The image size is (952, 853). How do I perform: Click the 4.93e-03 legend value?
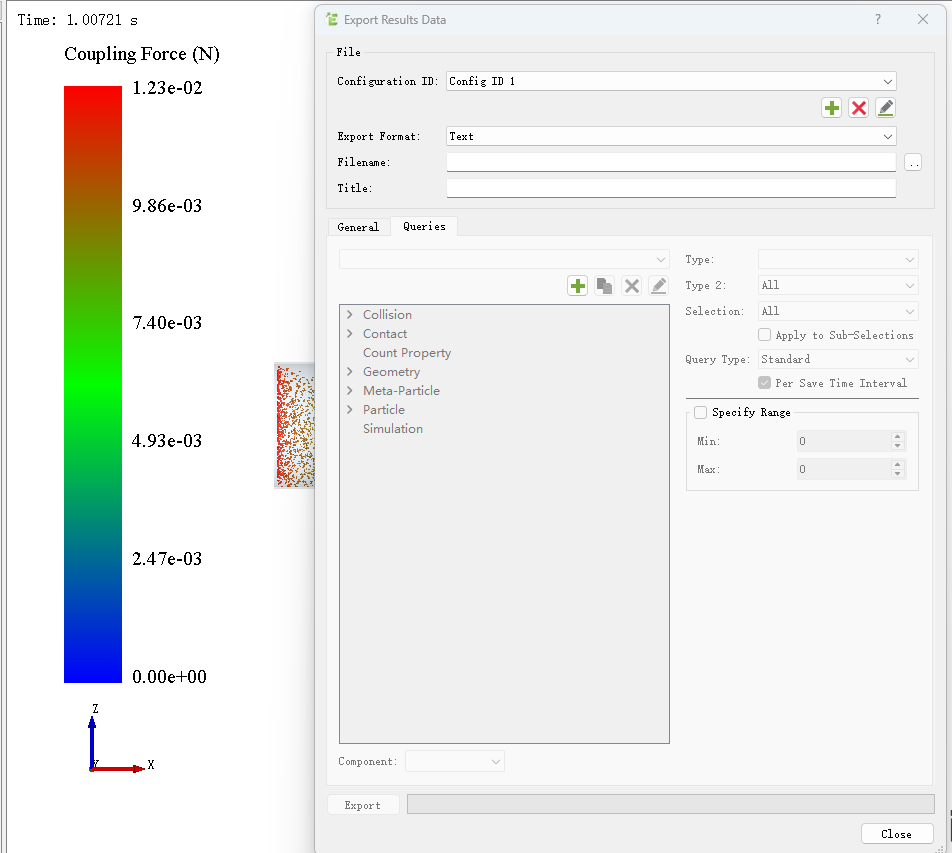click(x=167, y=441)
